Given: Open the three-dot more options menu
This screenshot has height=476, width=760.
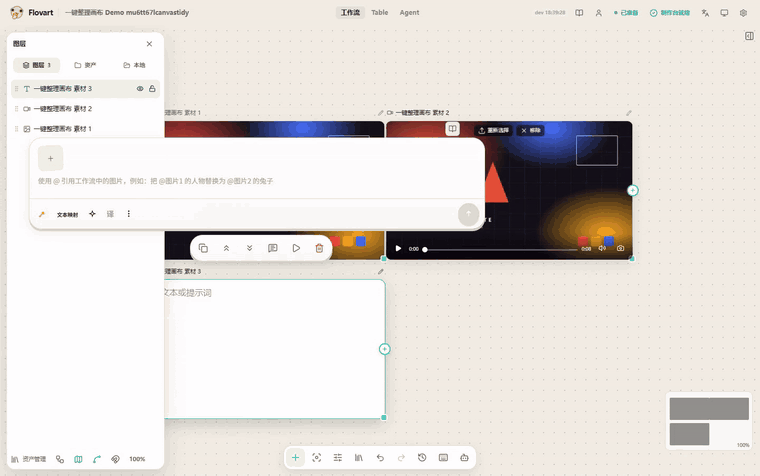Looking at the screenshot, I should coord(128,214).
